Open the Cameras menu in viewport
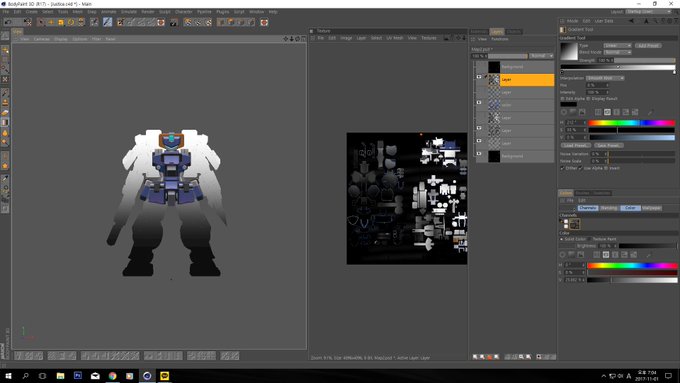The height and width of the screenshot is (383, 680). (42, 39)
